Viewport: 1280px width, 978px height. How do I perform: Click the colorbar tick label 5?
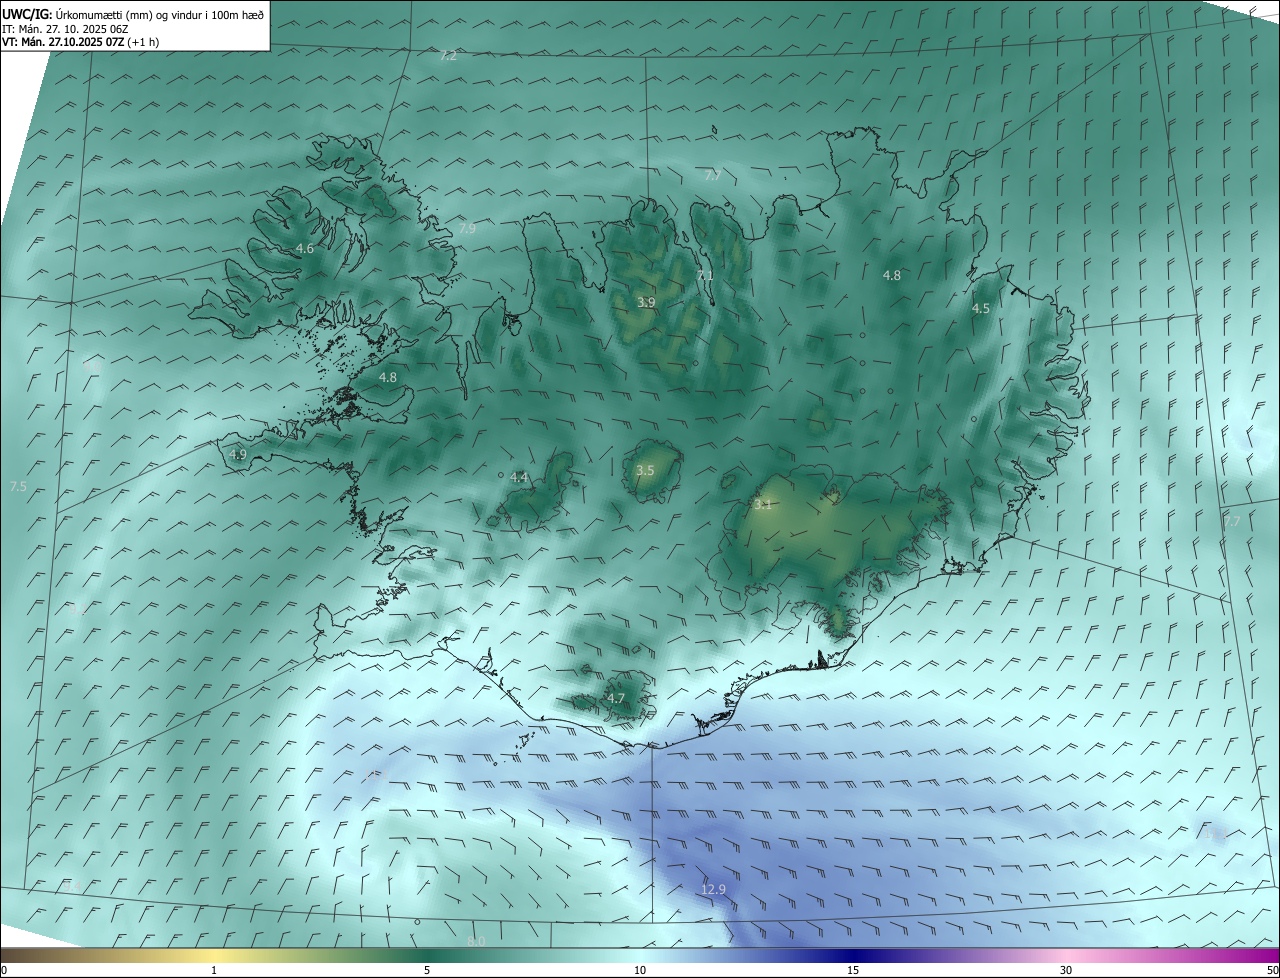click(427, 970)
